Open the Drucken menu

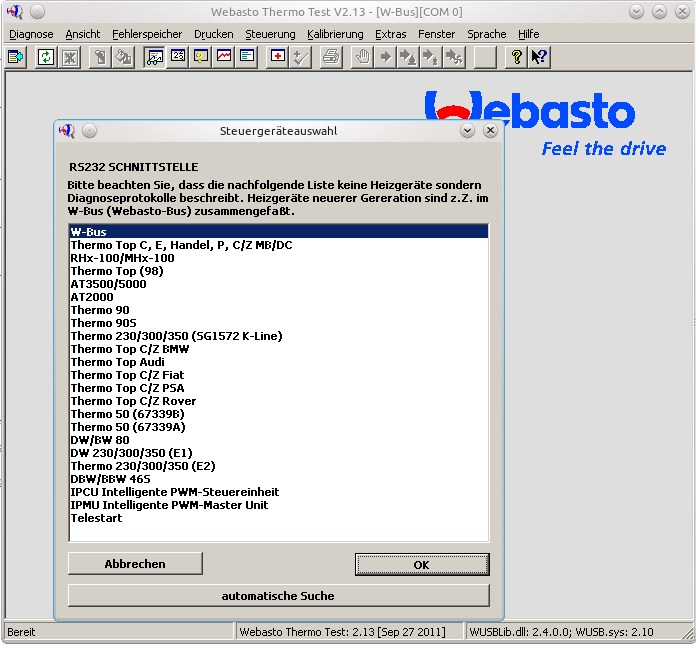tap(214, 34)
